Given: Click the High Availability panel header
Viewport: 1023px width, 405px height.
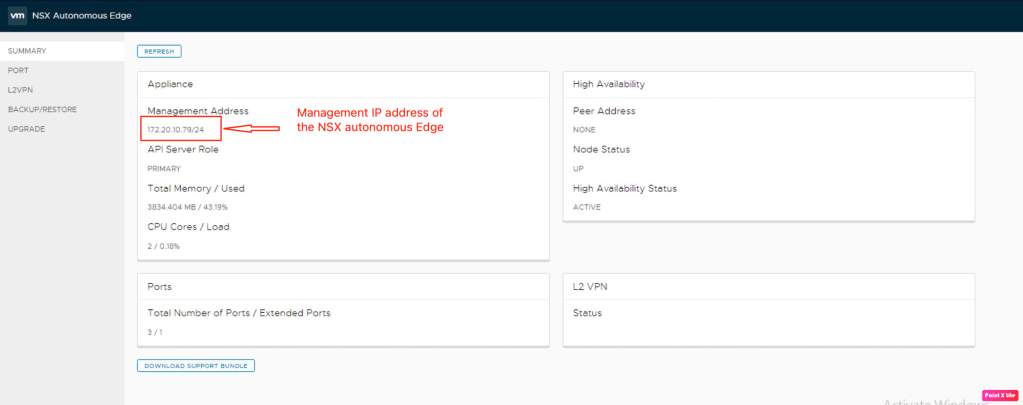Looking at the screenshot, I should (608, 84).
